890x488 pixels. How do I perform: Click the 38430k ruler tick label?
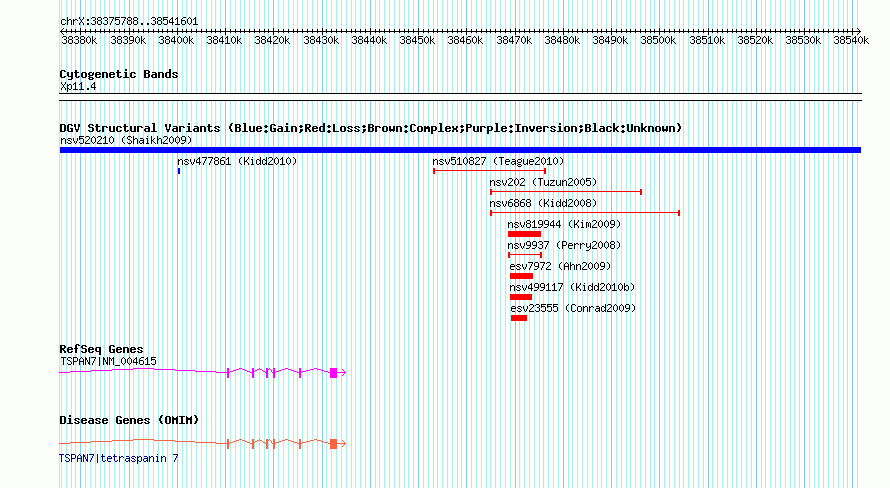321,40
